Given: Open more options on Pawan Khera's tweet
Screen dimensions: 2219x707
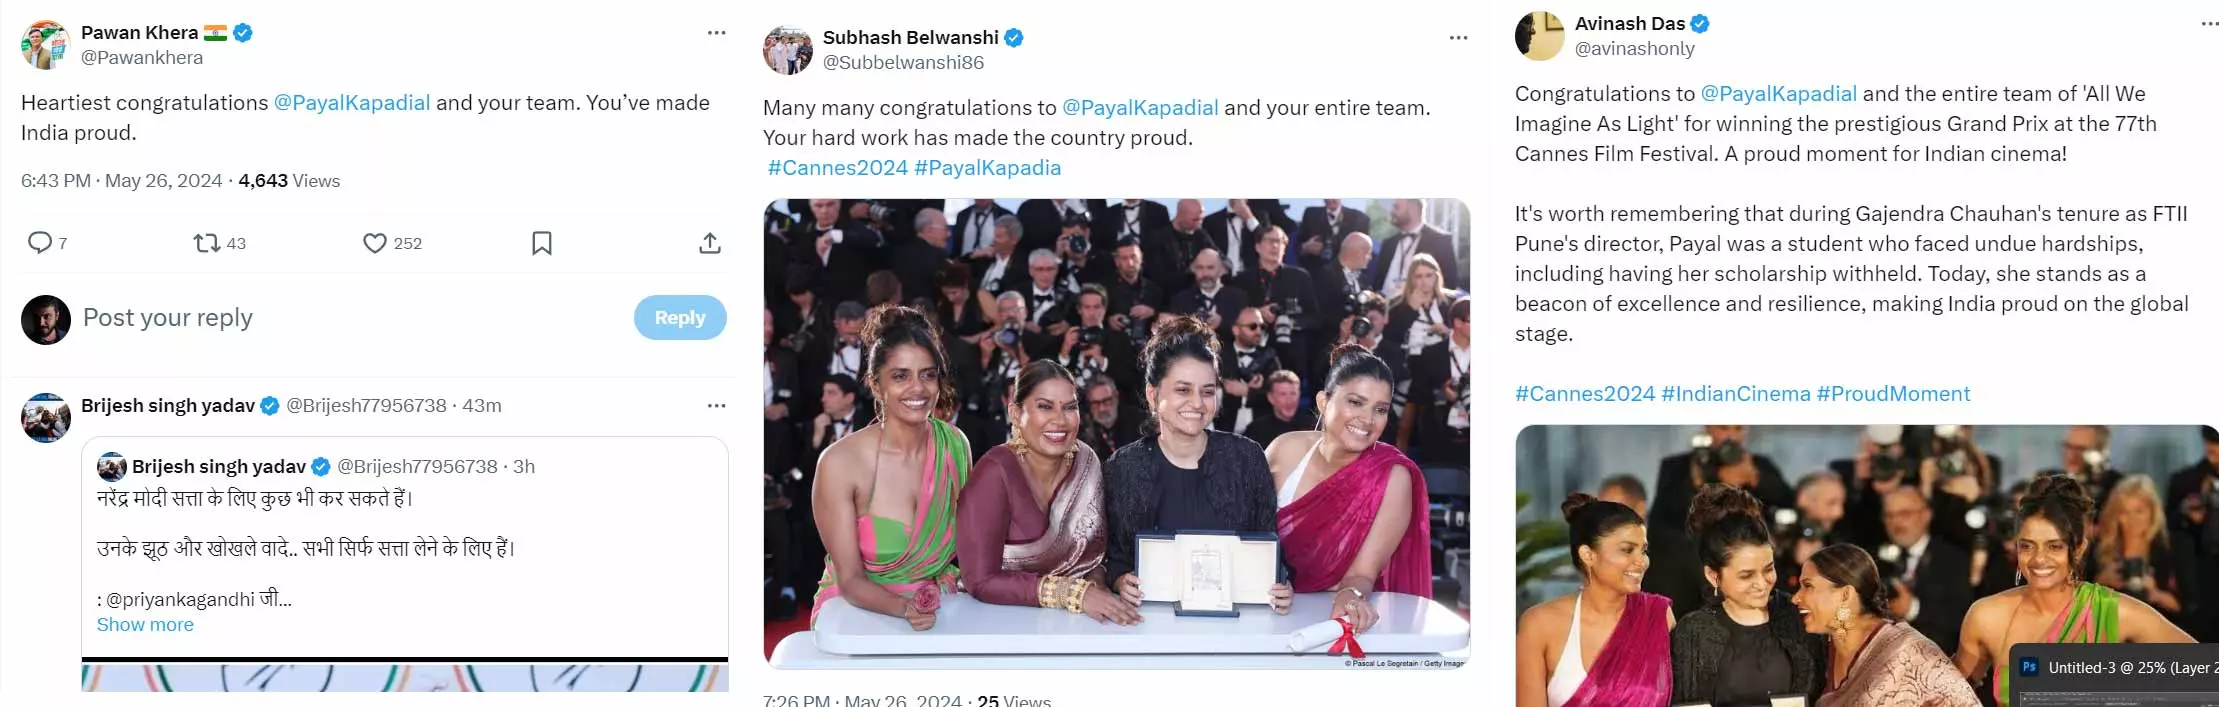Looking at the screenshot, I should [x=716, y=33].
